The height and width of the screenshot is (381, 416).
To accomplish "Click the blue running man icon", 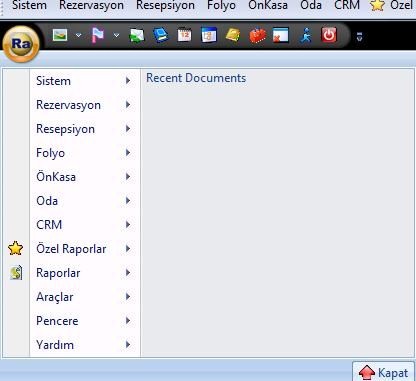I will click(x=306, y=35).
